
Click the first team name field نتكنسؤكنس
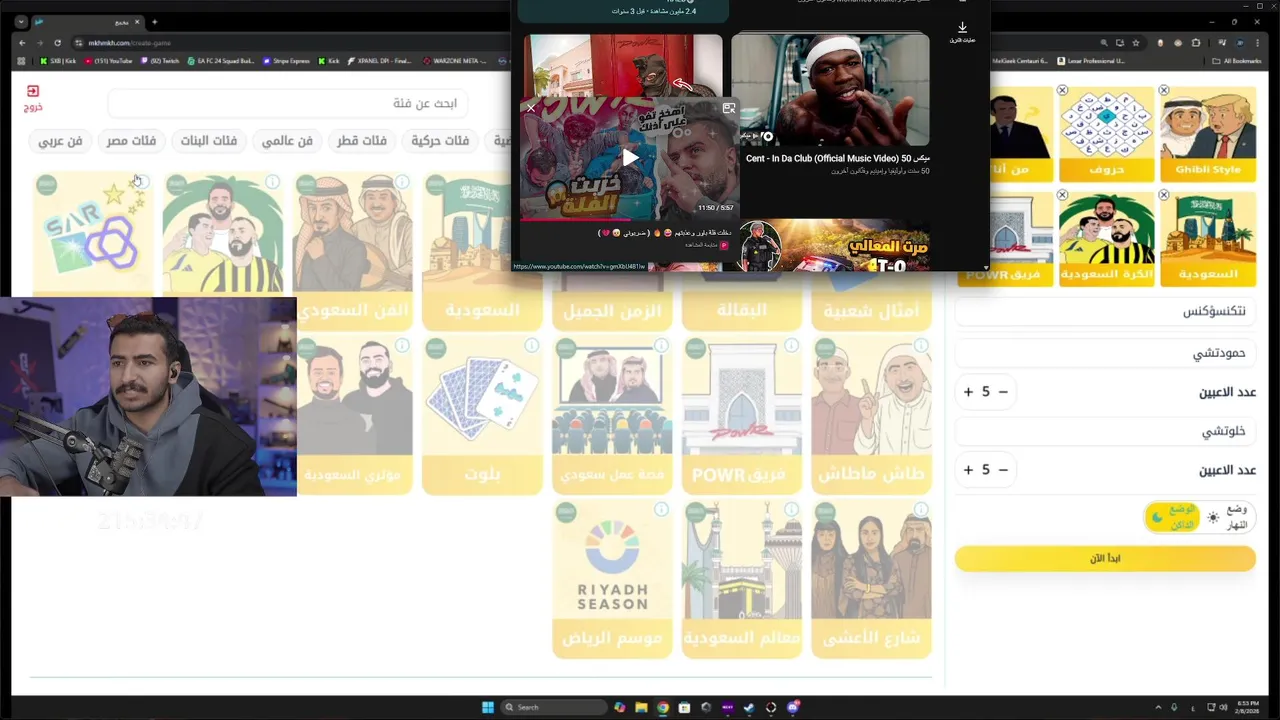click(1105, 311)
